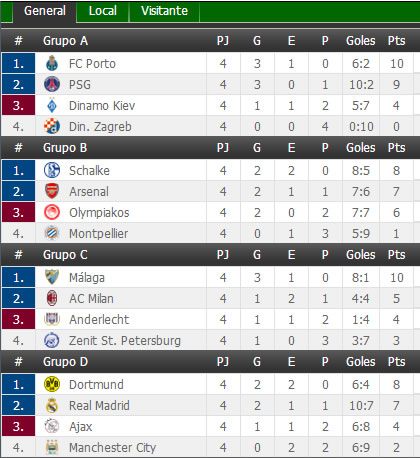
Task: Click the Real Madrid crest
Action: coord(52,405)
